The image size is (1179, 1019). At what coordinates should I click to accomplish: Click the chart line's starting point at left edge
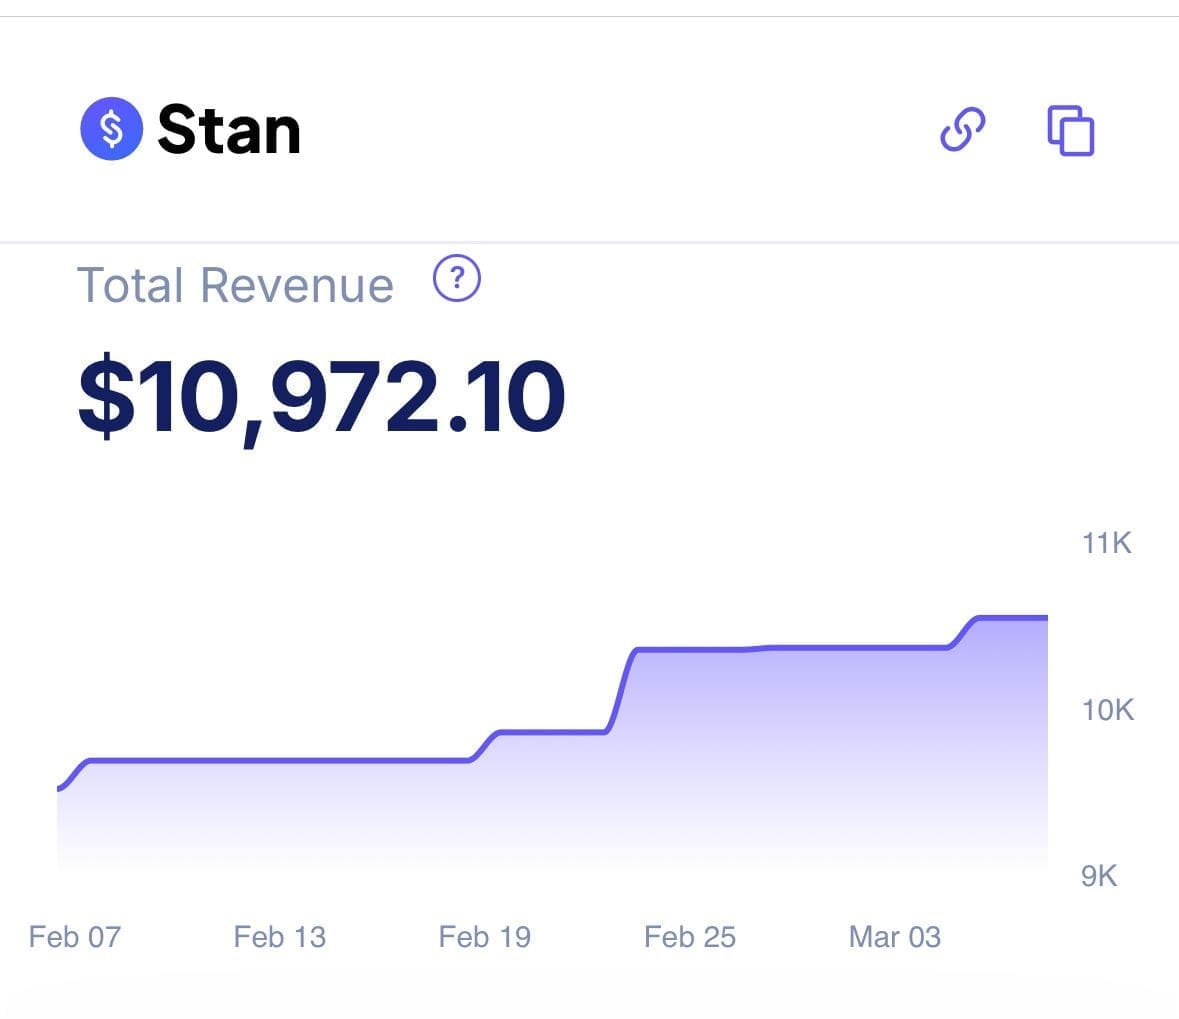pyautogui.click(x=60, y=787)
